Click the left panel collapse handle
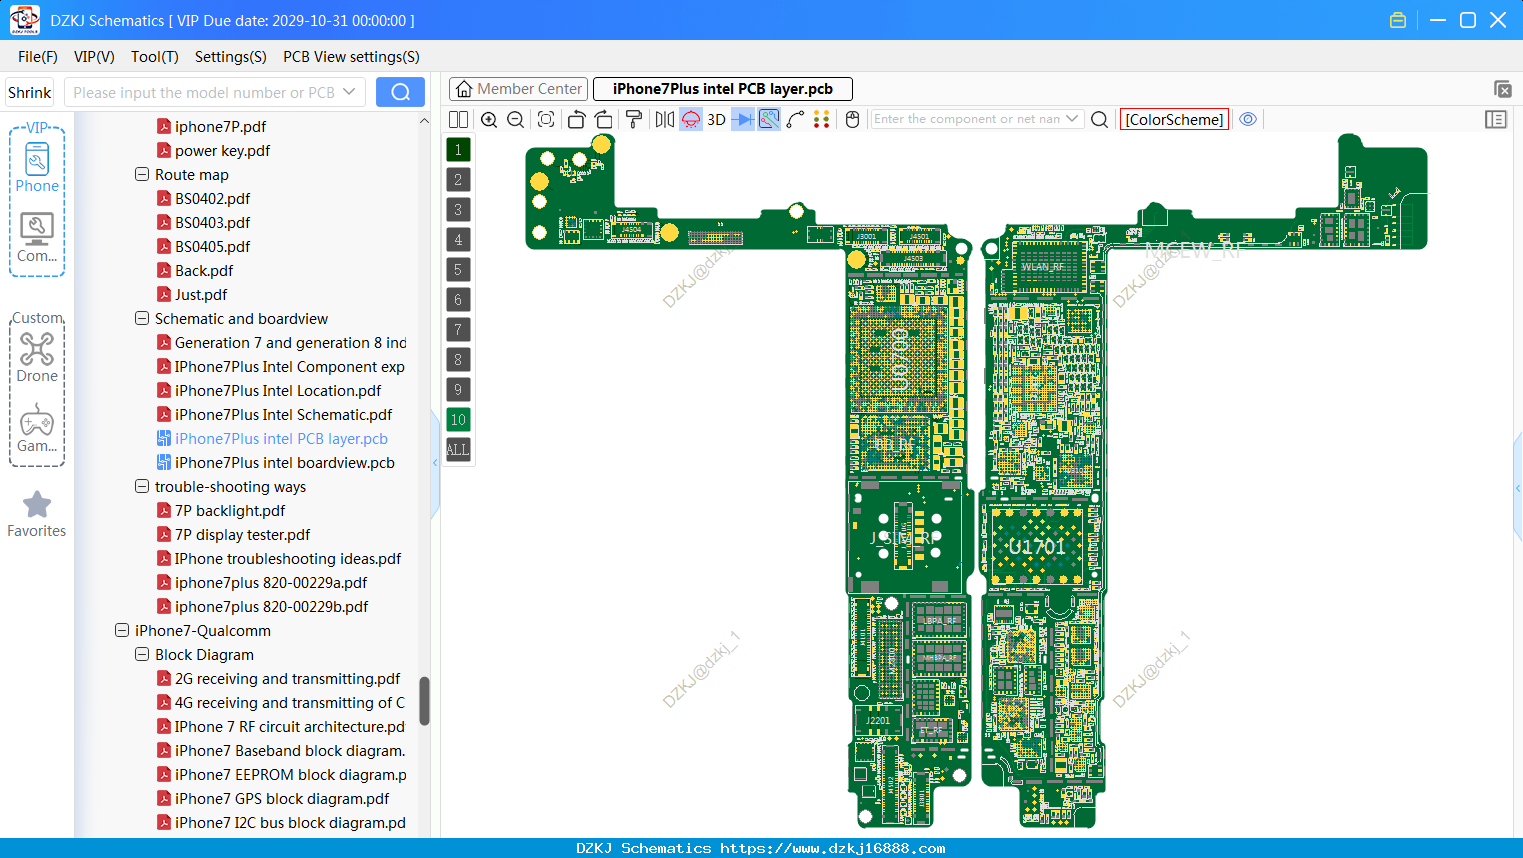 (x=435, y=463)
